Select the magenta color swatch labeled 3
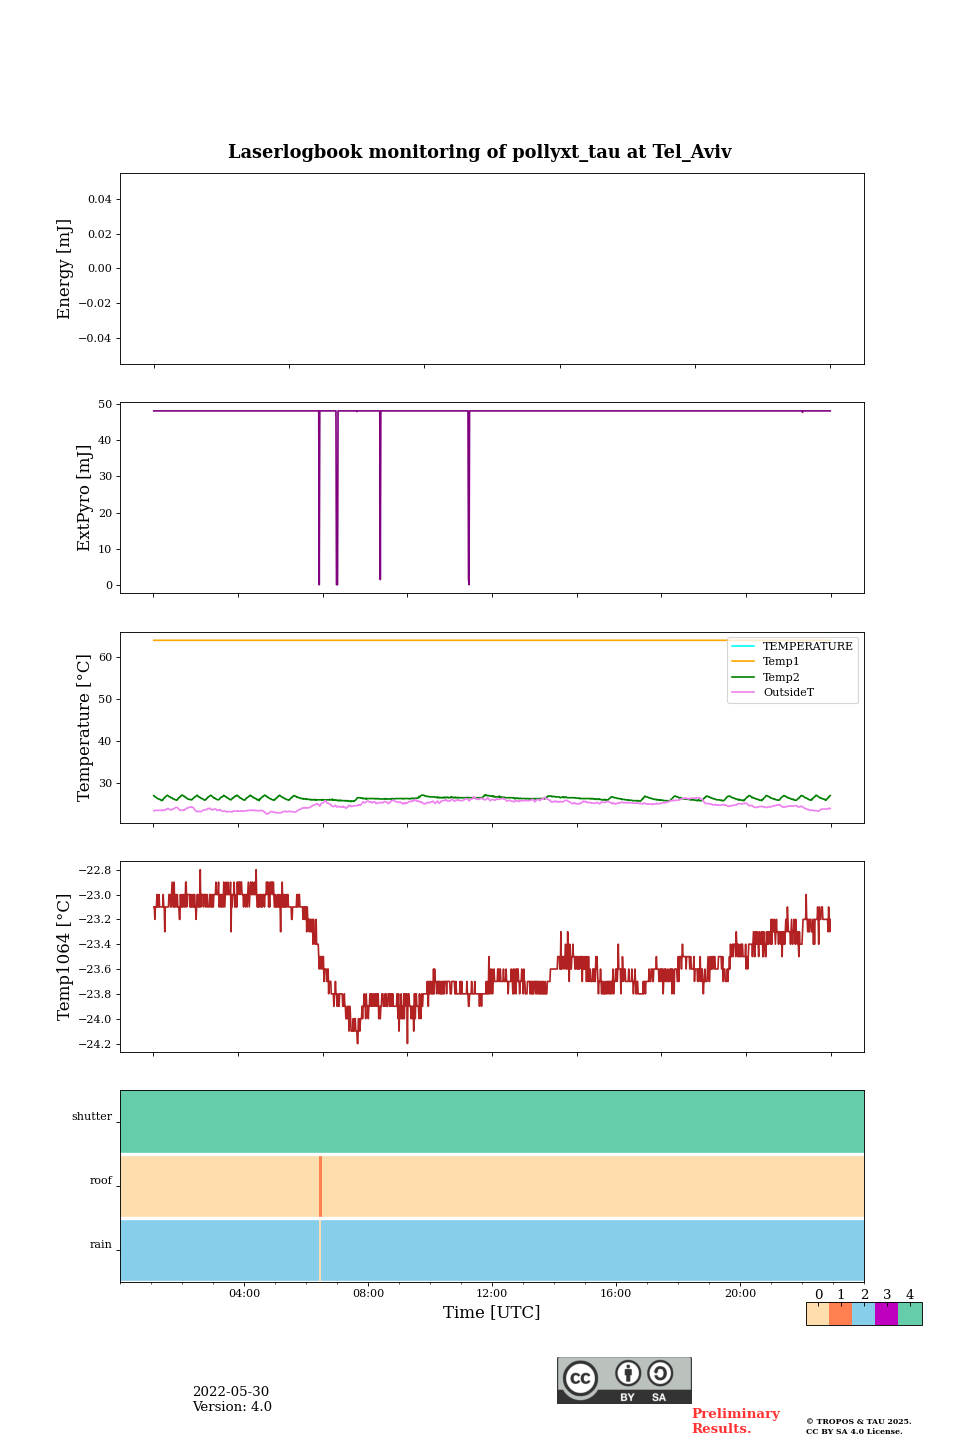 click(x=887, y=1314)
